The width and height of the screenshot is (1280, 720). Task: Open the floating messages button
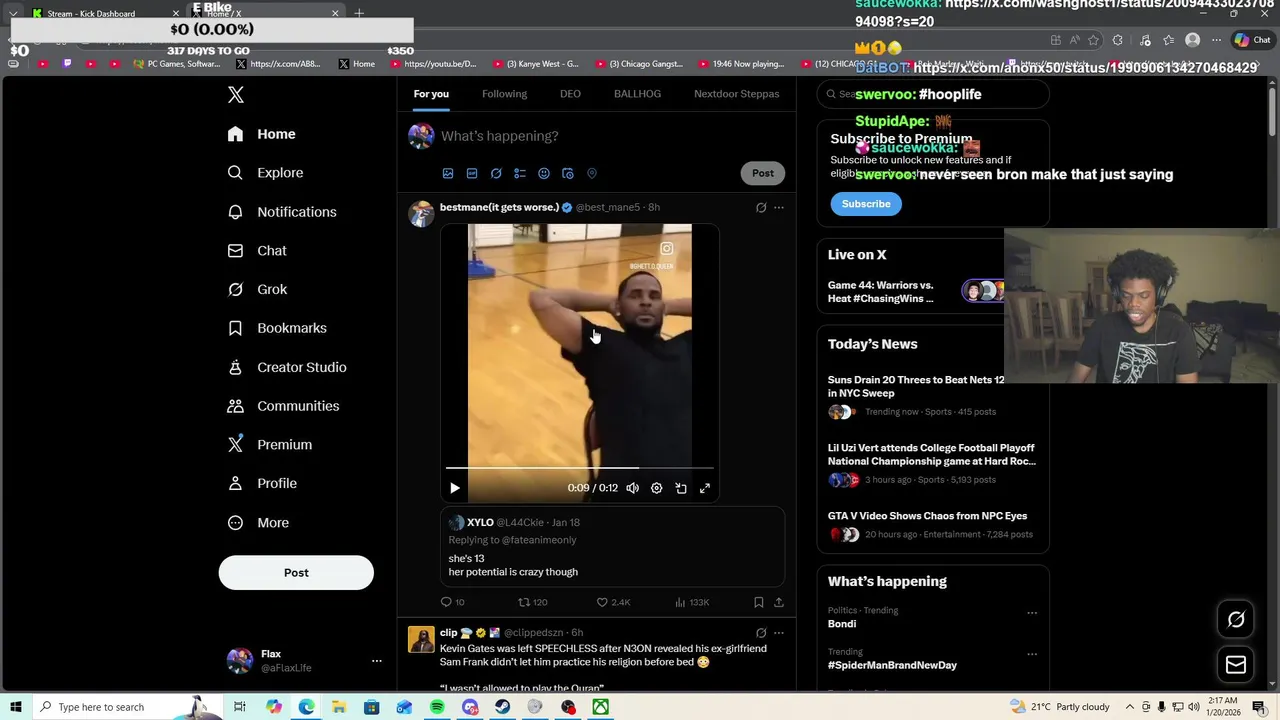click(x=1236, y=665)
